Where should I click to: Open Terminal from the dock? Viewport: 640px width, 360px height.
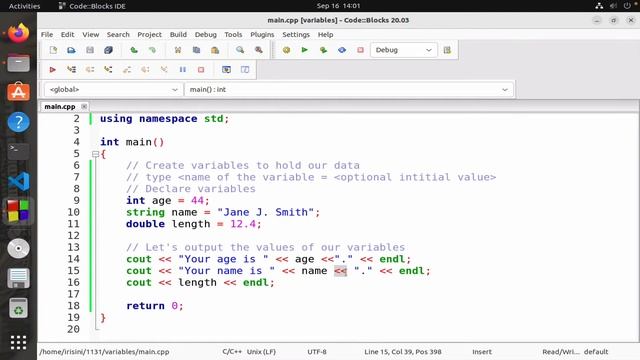(18, 151)
